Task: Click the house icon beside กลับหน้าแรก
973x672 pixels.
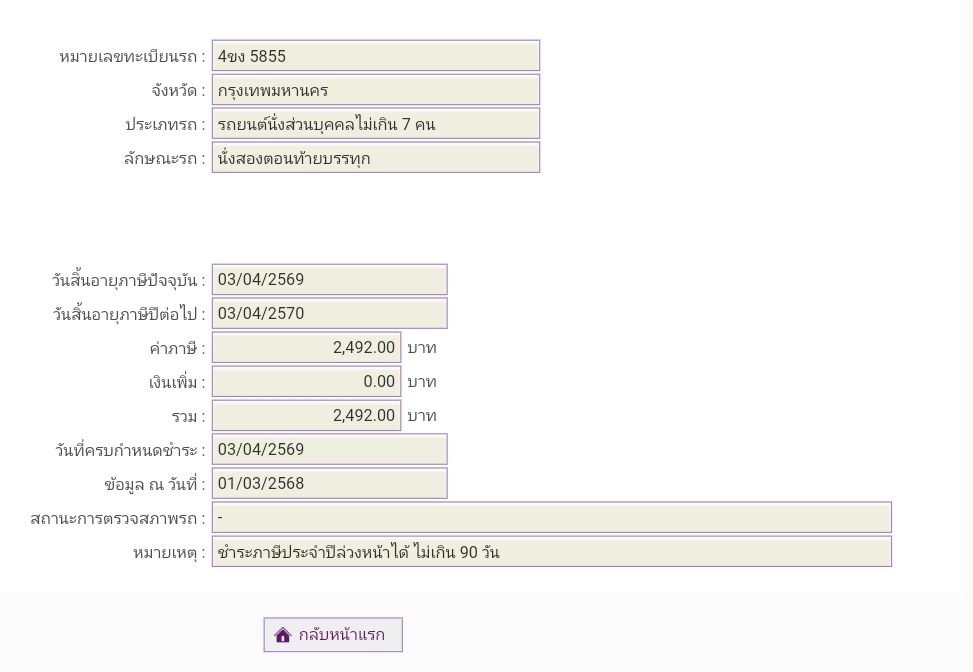Action: pos(282,635)
